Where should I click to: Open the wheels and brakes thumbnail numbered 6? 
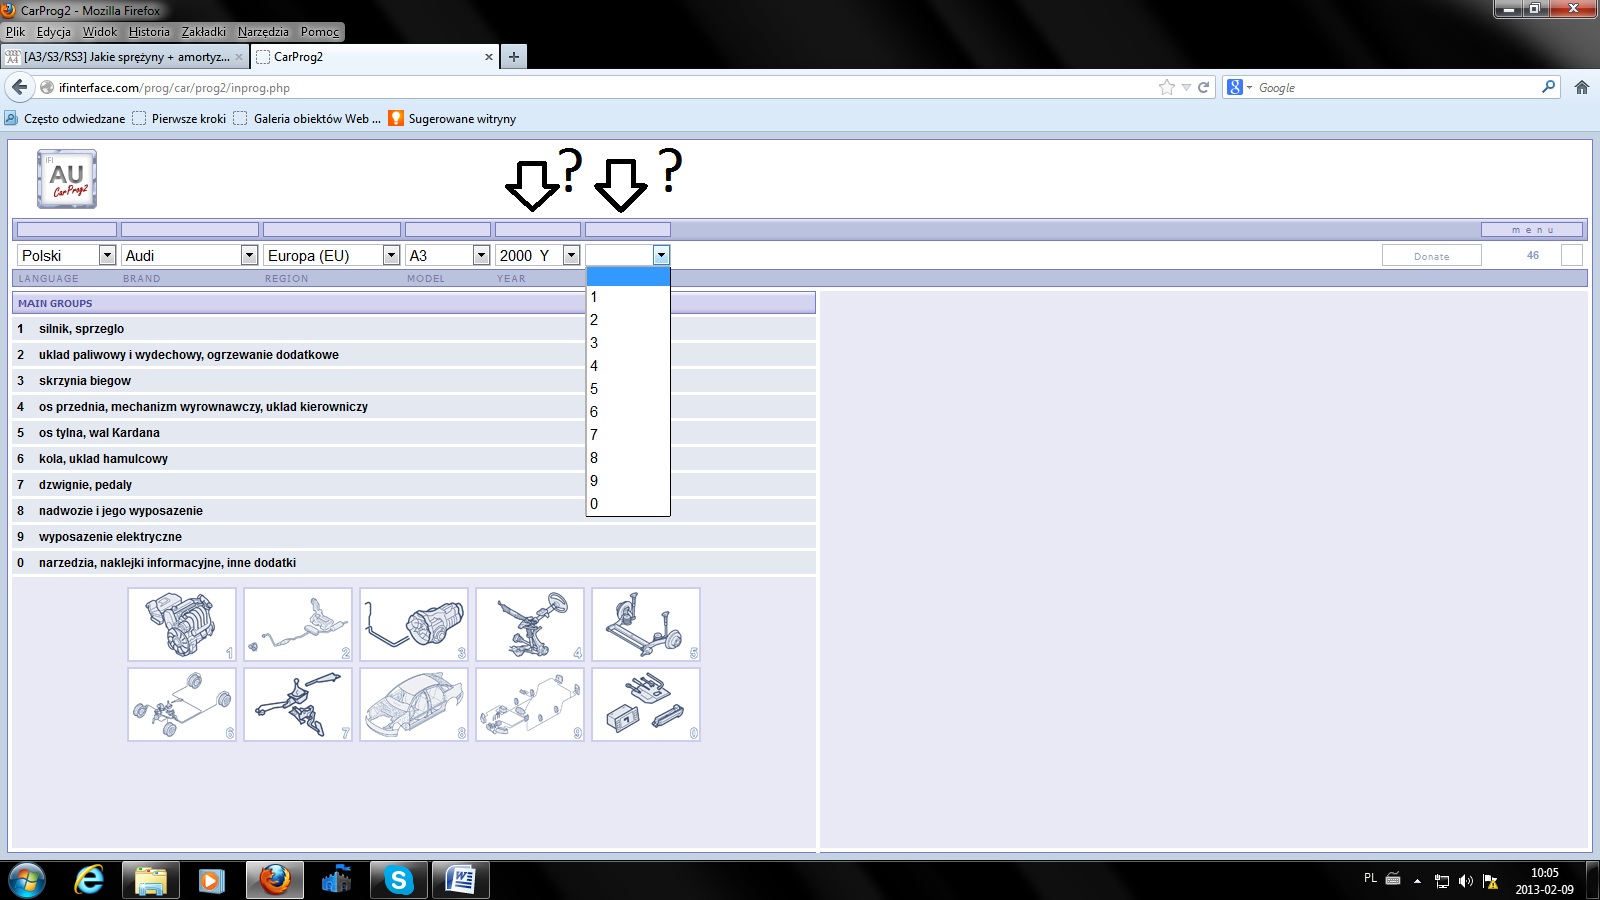pyautogui.click(x=182, y=705)
